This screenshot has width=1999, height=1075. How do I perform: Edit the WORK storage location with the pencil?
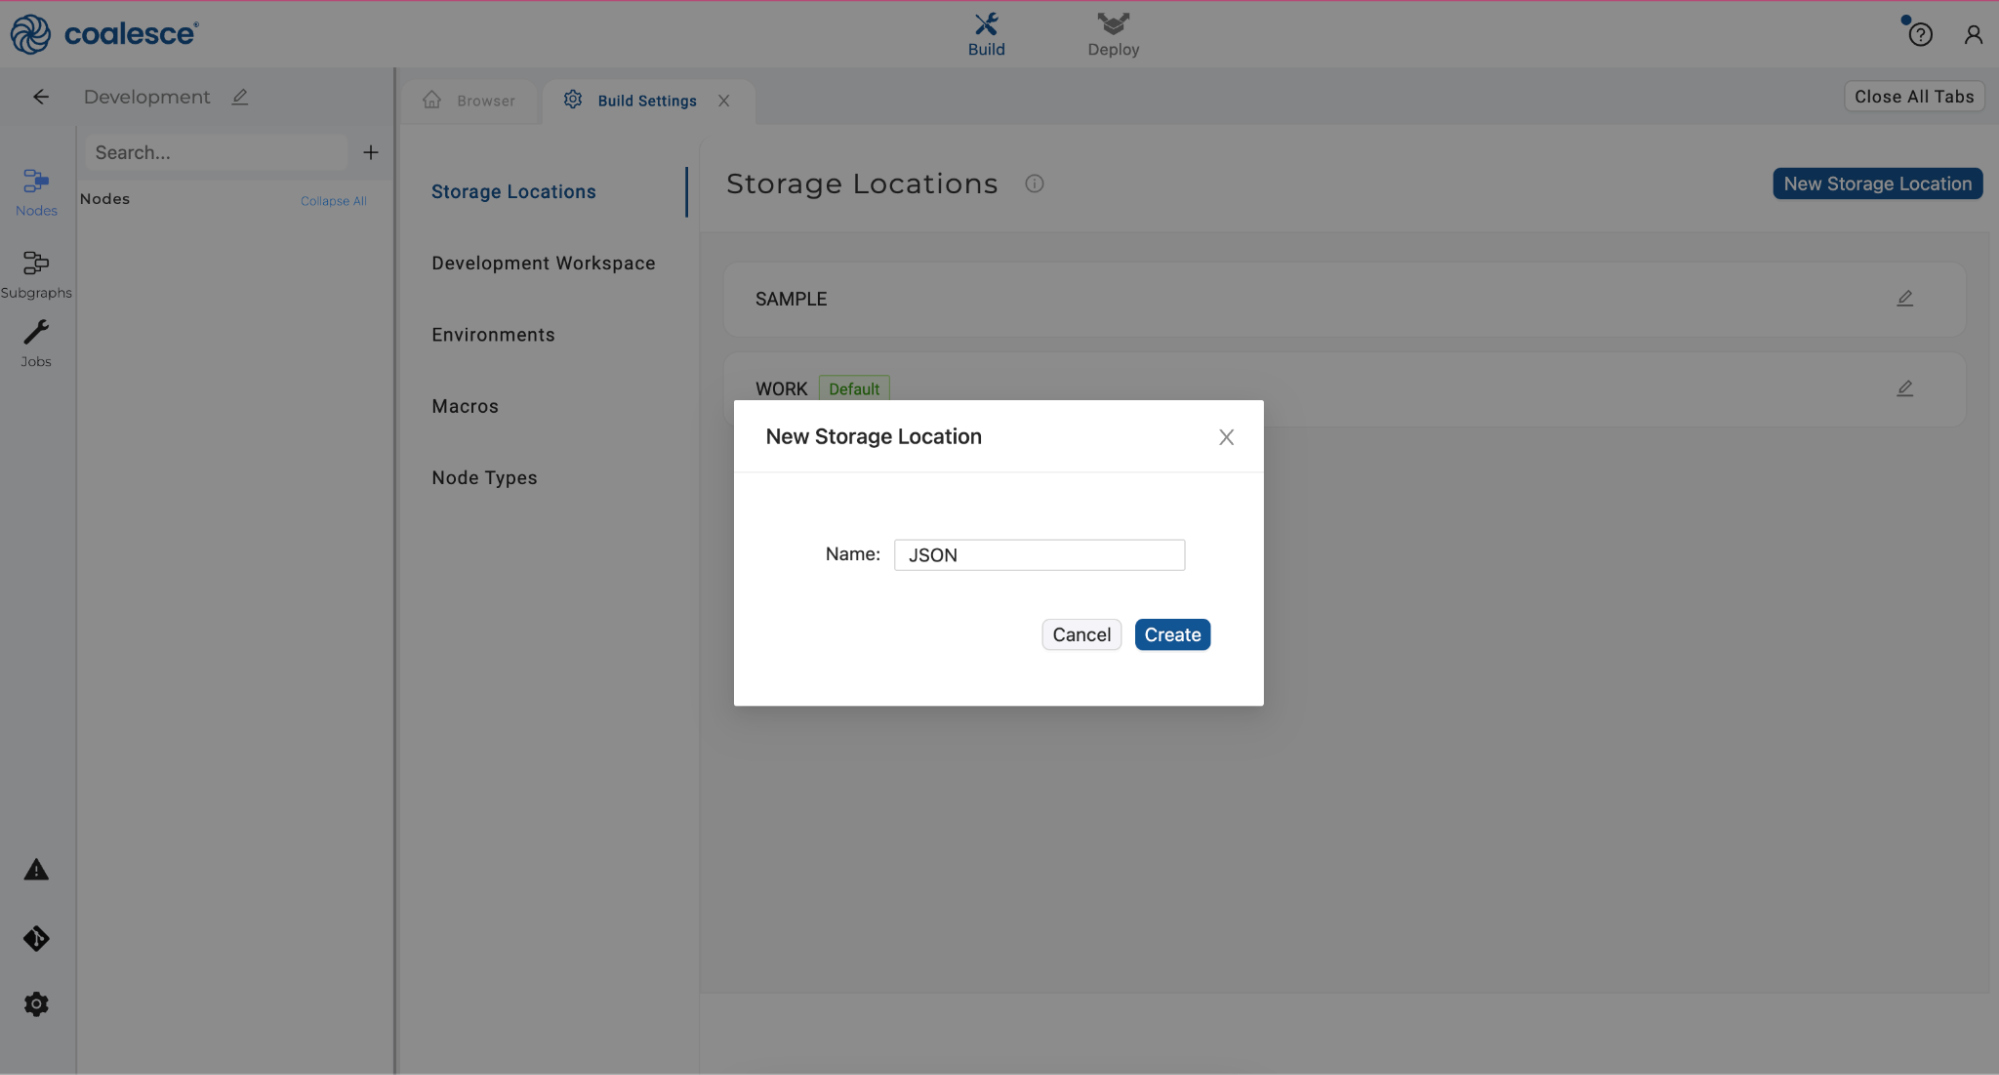point(1904,388)
